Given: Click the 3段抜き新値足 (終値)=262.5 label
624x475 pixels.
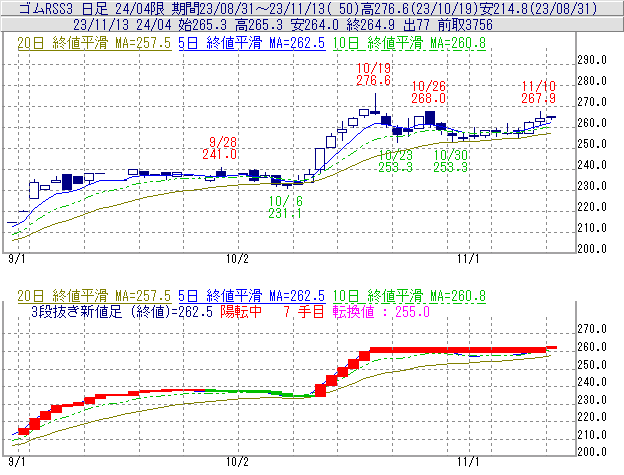Looking at the screenshot, I should pos(122,311).
